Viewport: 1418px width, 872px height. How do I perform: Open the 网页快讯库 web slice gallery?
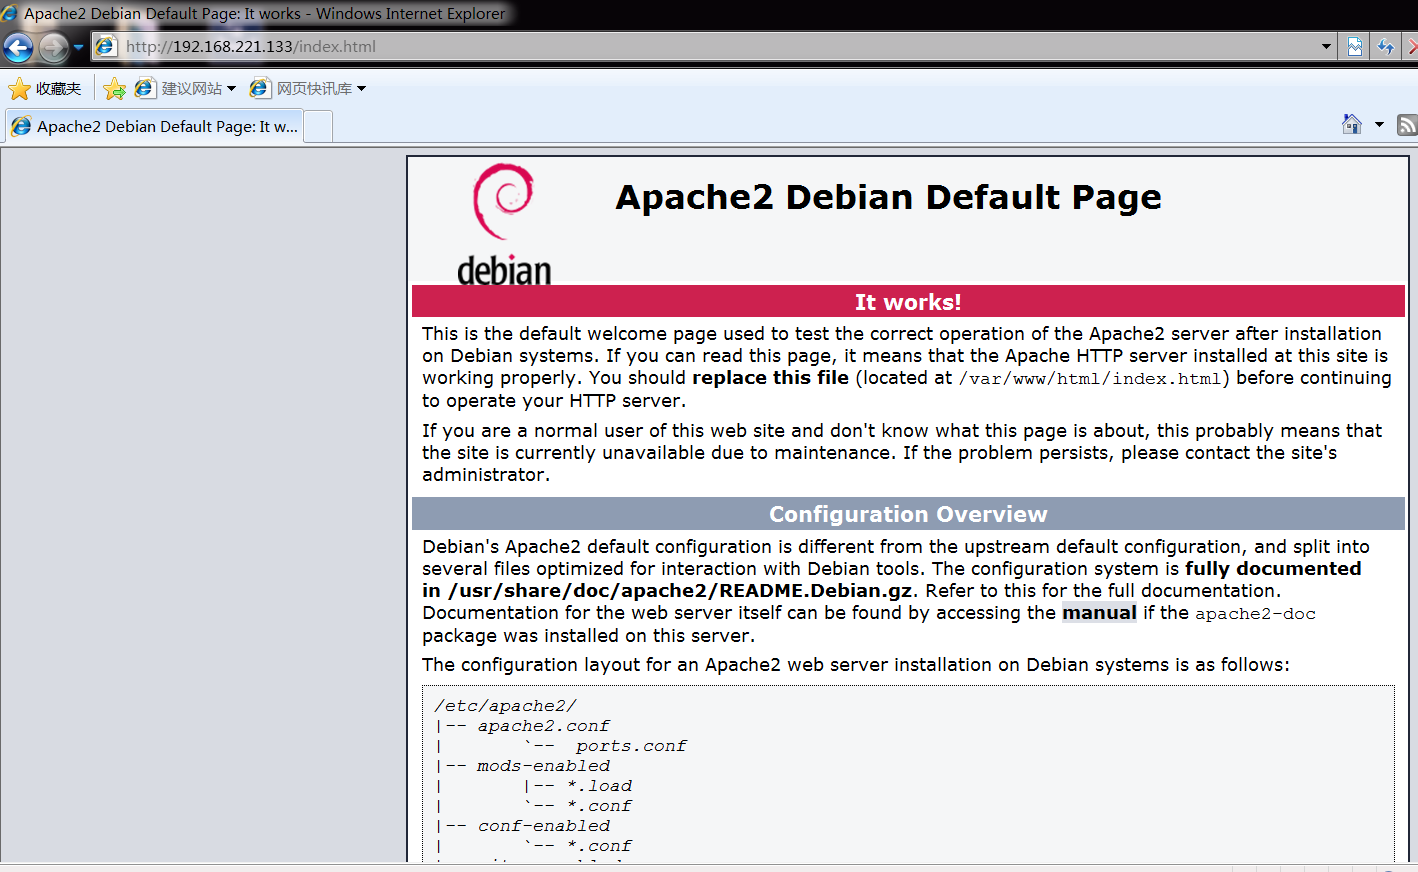(x=308, y=89)
